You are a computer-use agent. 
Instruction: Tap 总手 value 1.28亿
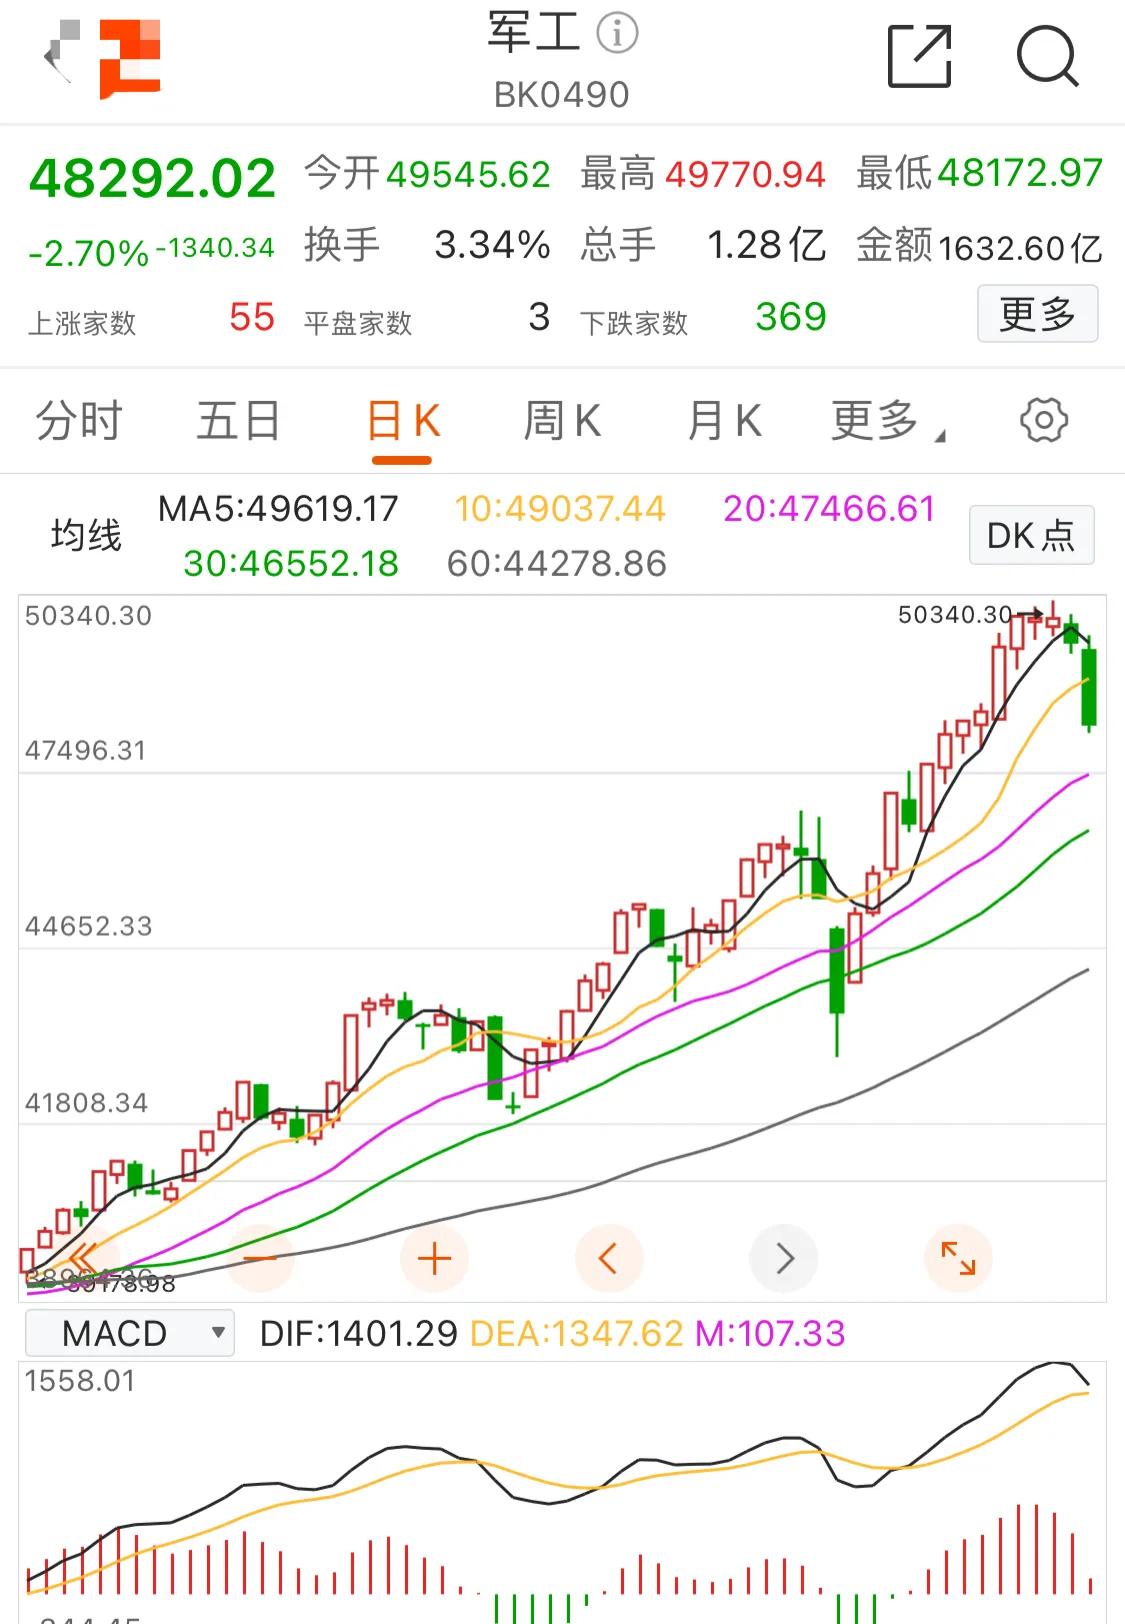tap(766, 244)
